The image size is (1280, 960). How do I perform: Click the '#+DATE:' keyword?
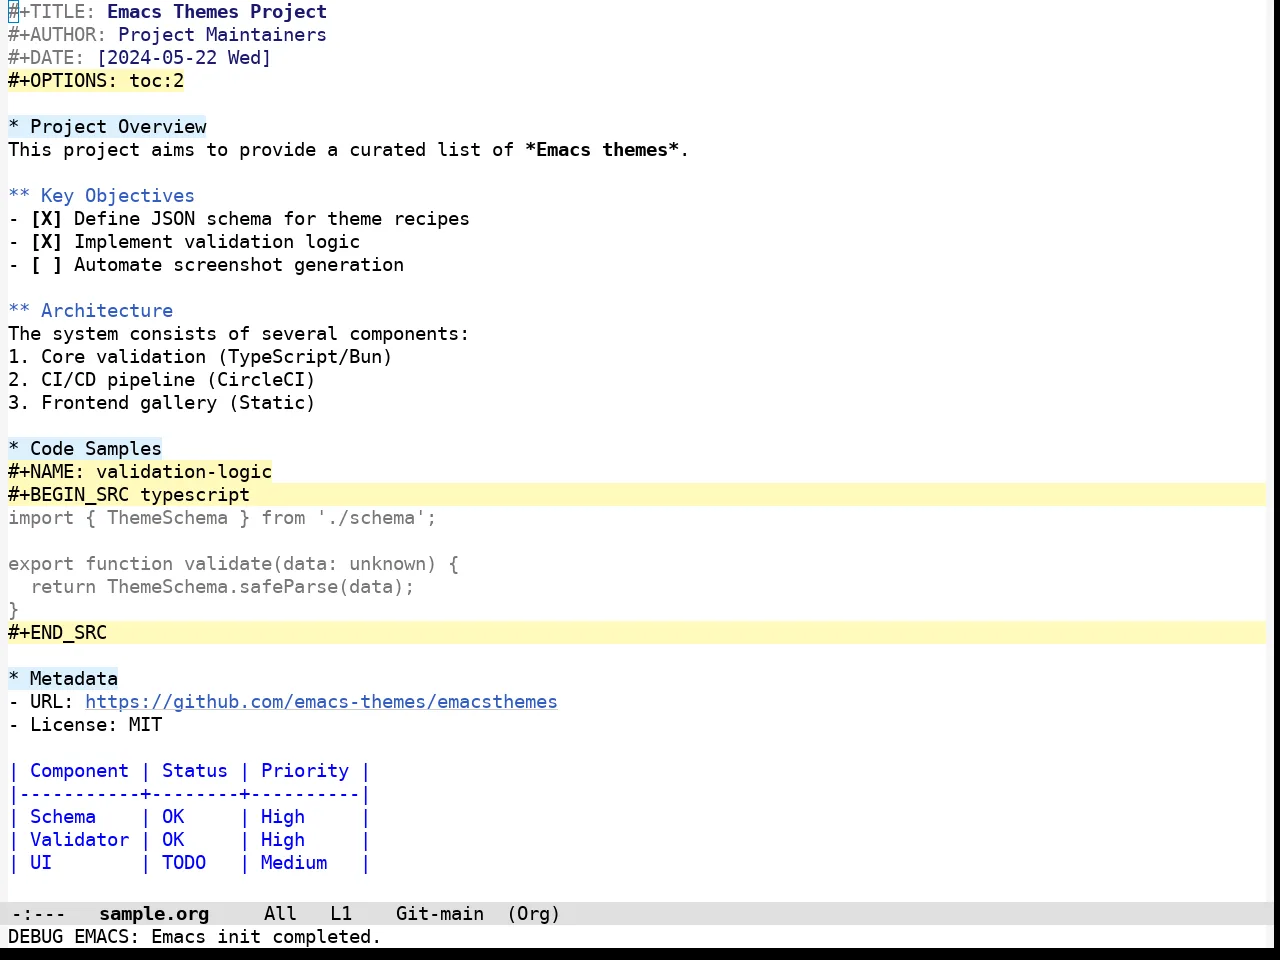46,58
